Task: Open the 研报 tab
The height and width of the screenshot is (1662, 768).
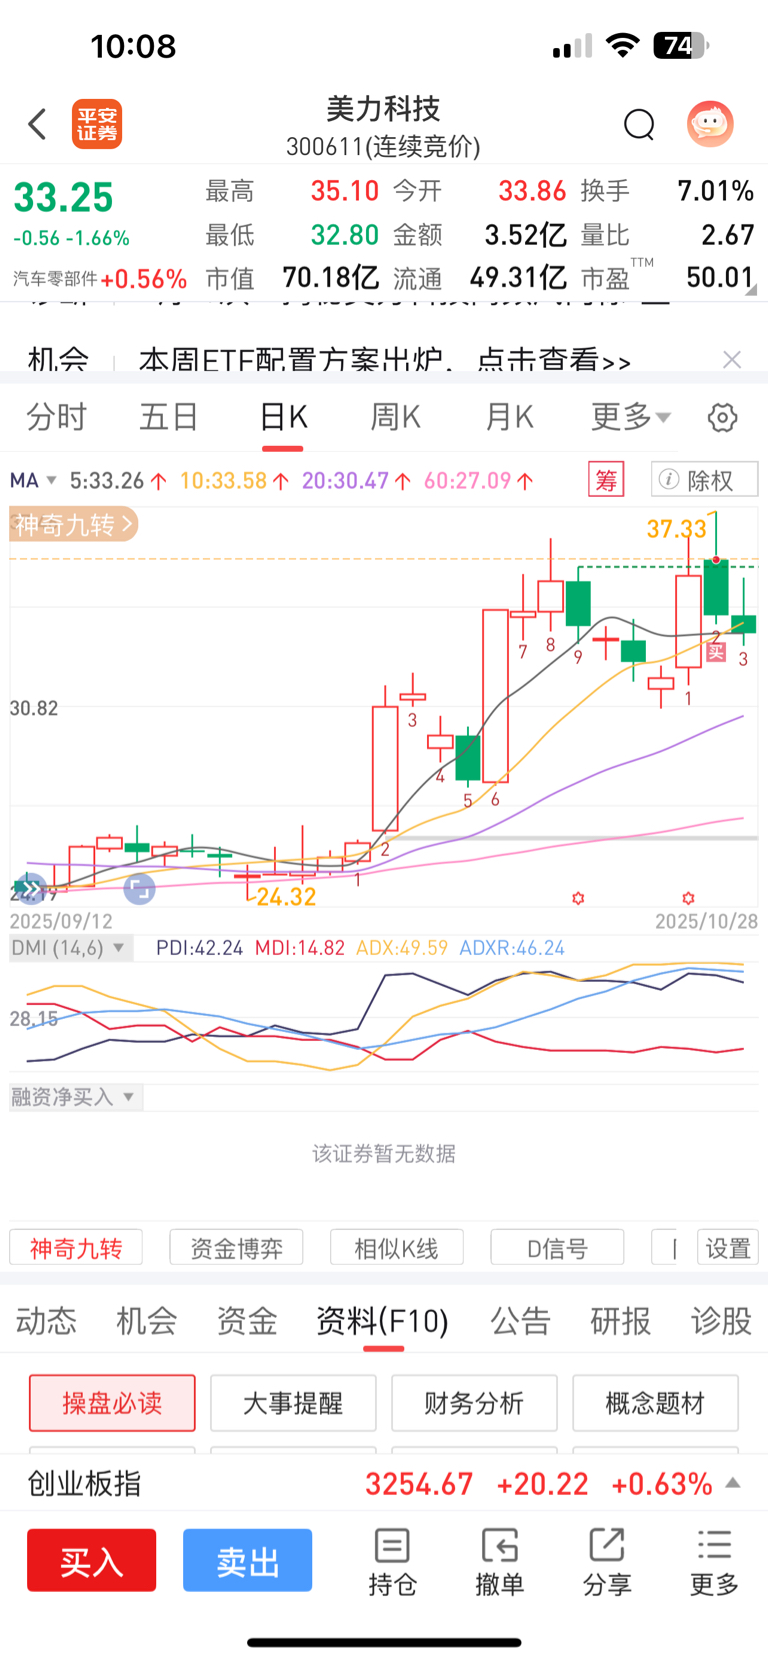Action: pyautogui.click(x=620, y=1321)
